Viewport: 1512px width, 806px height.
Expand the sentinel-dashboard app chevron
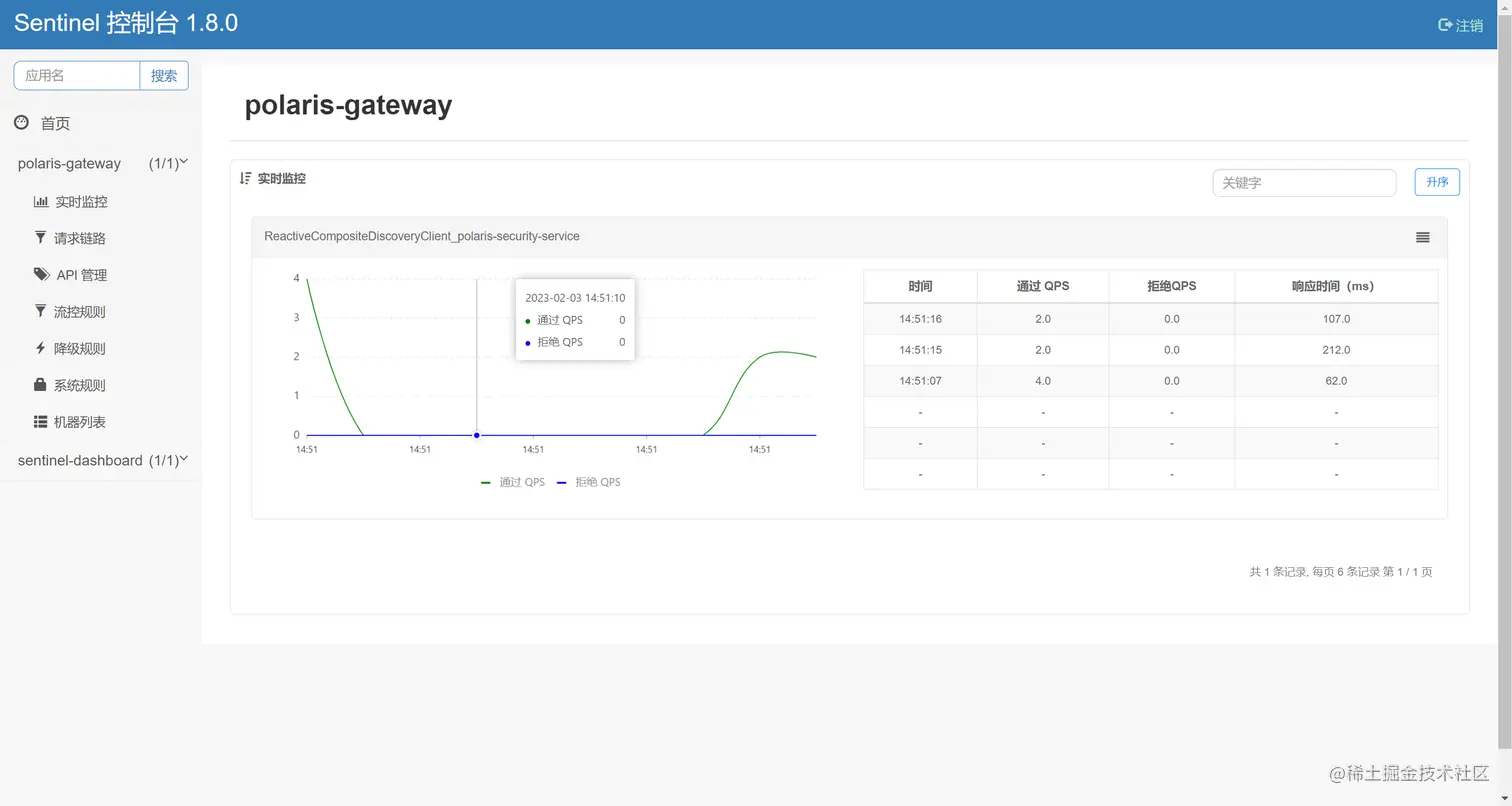click(x=183, y=459)
